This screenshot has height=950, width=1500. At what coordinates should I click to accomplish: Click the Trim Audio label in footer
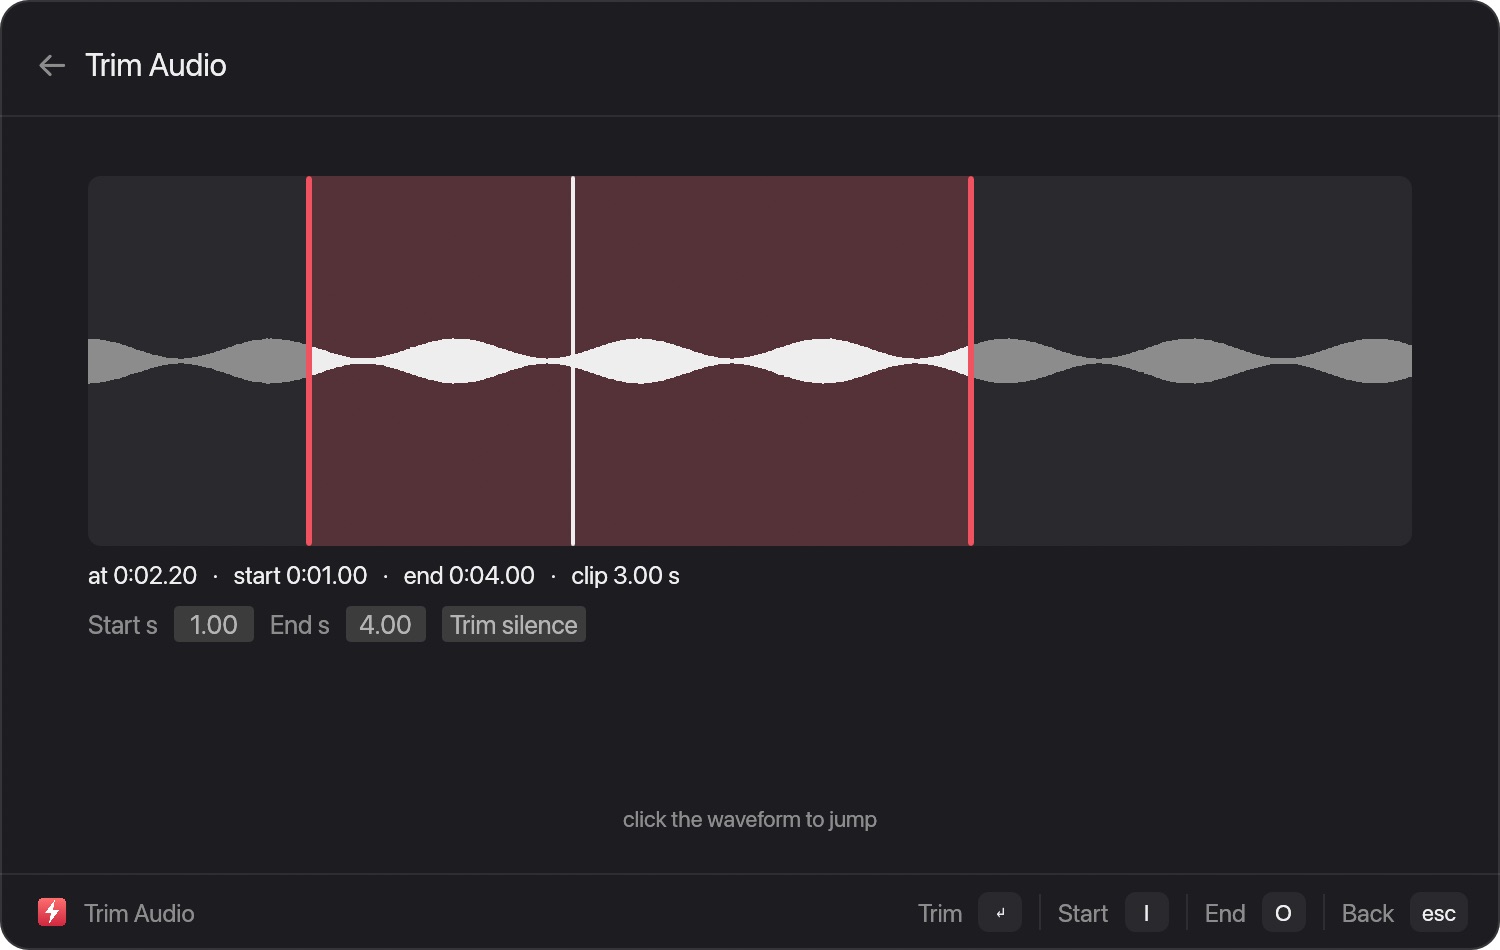click(x=139, y=913)
